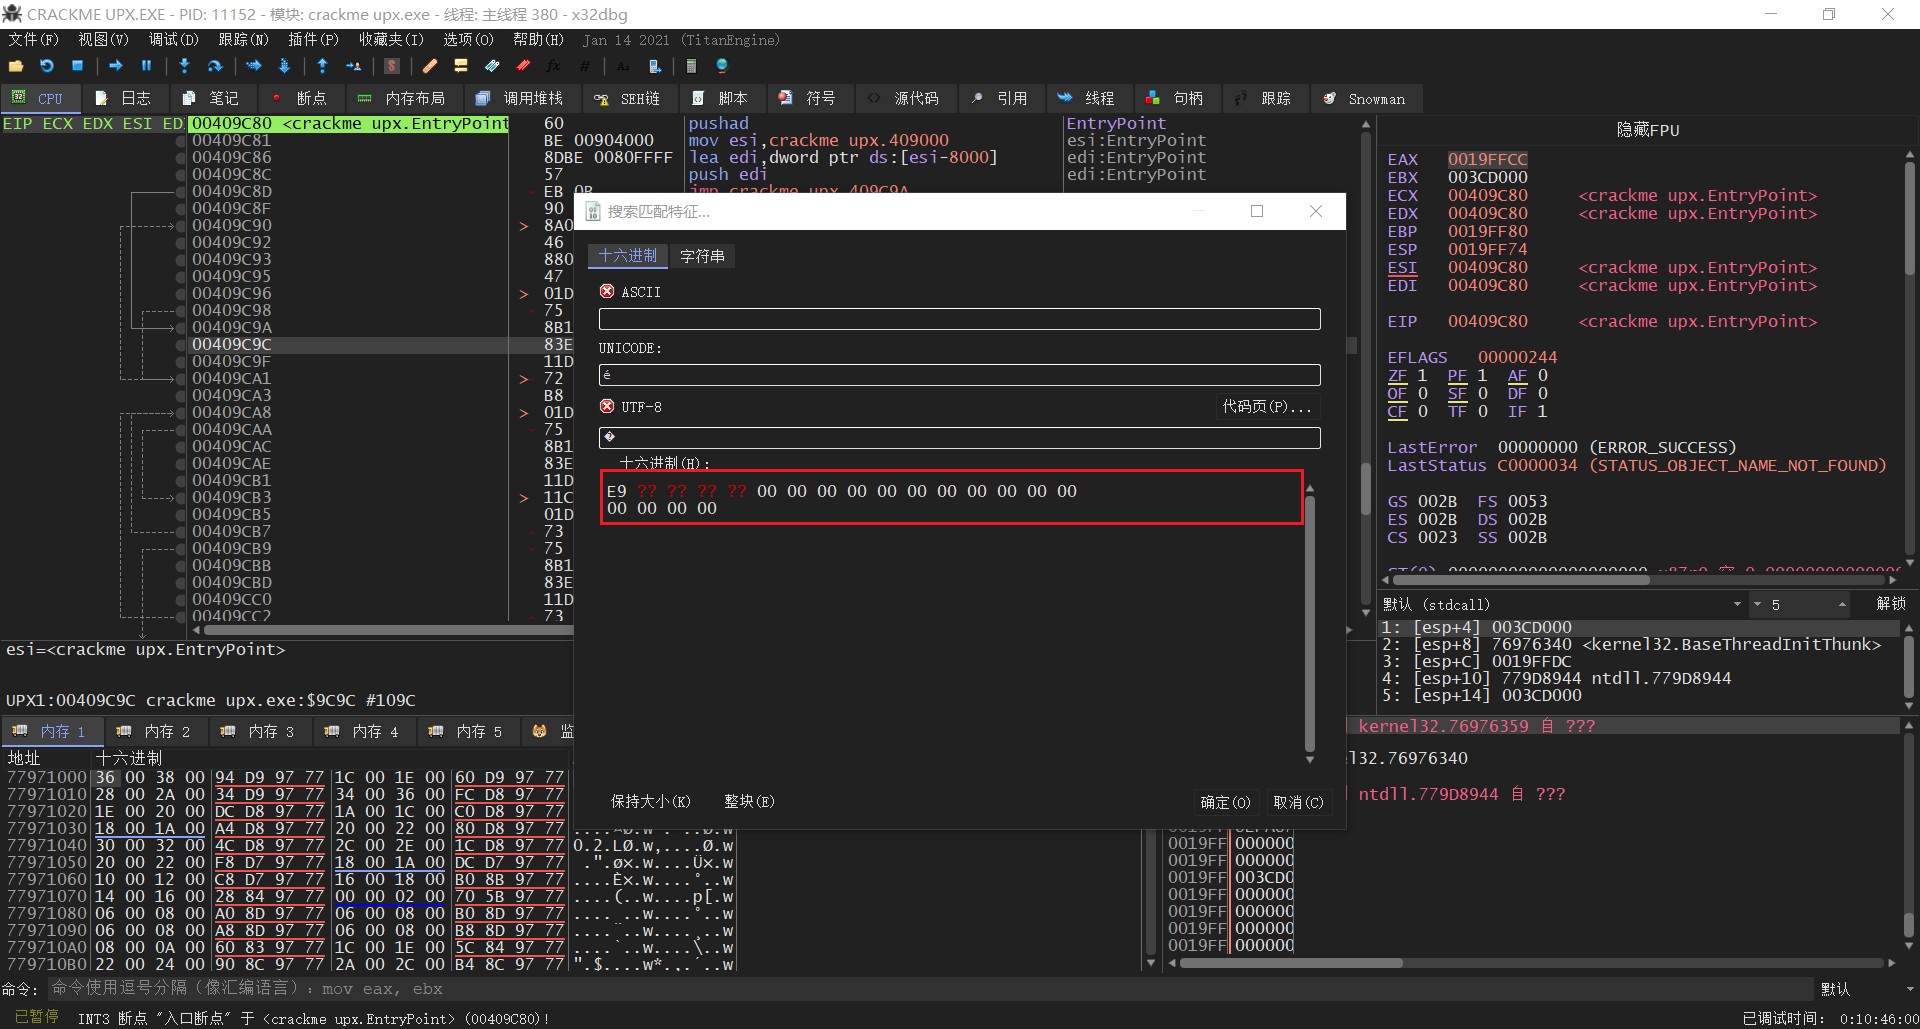Click the run arrow icon
The image size is (1920, 1029).
click(116, 66)
